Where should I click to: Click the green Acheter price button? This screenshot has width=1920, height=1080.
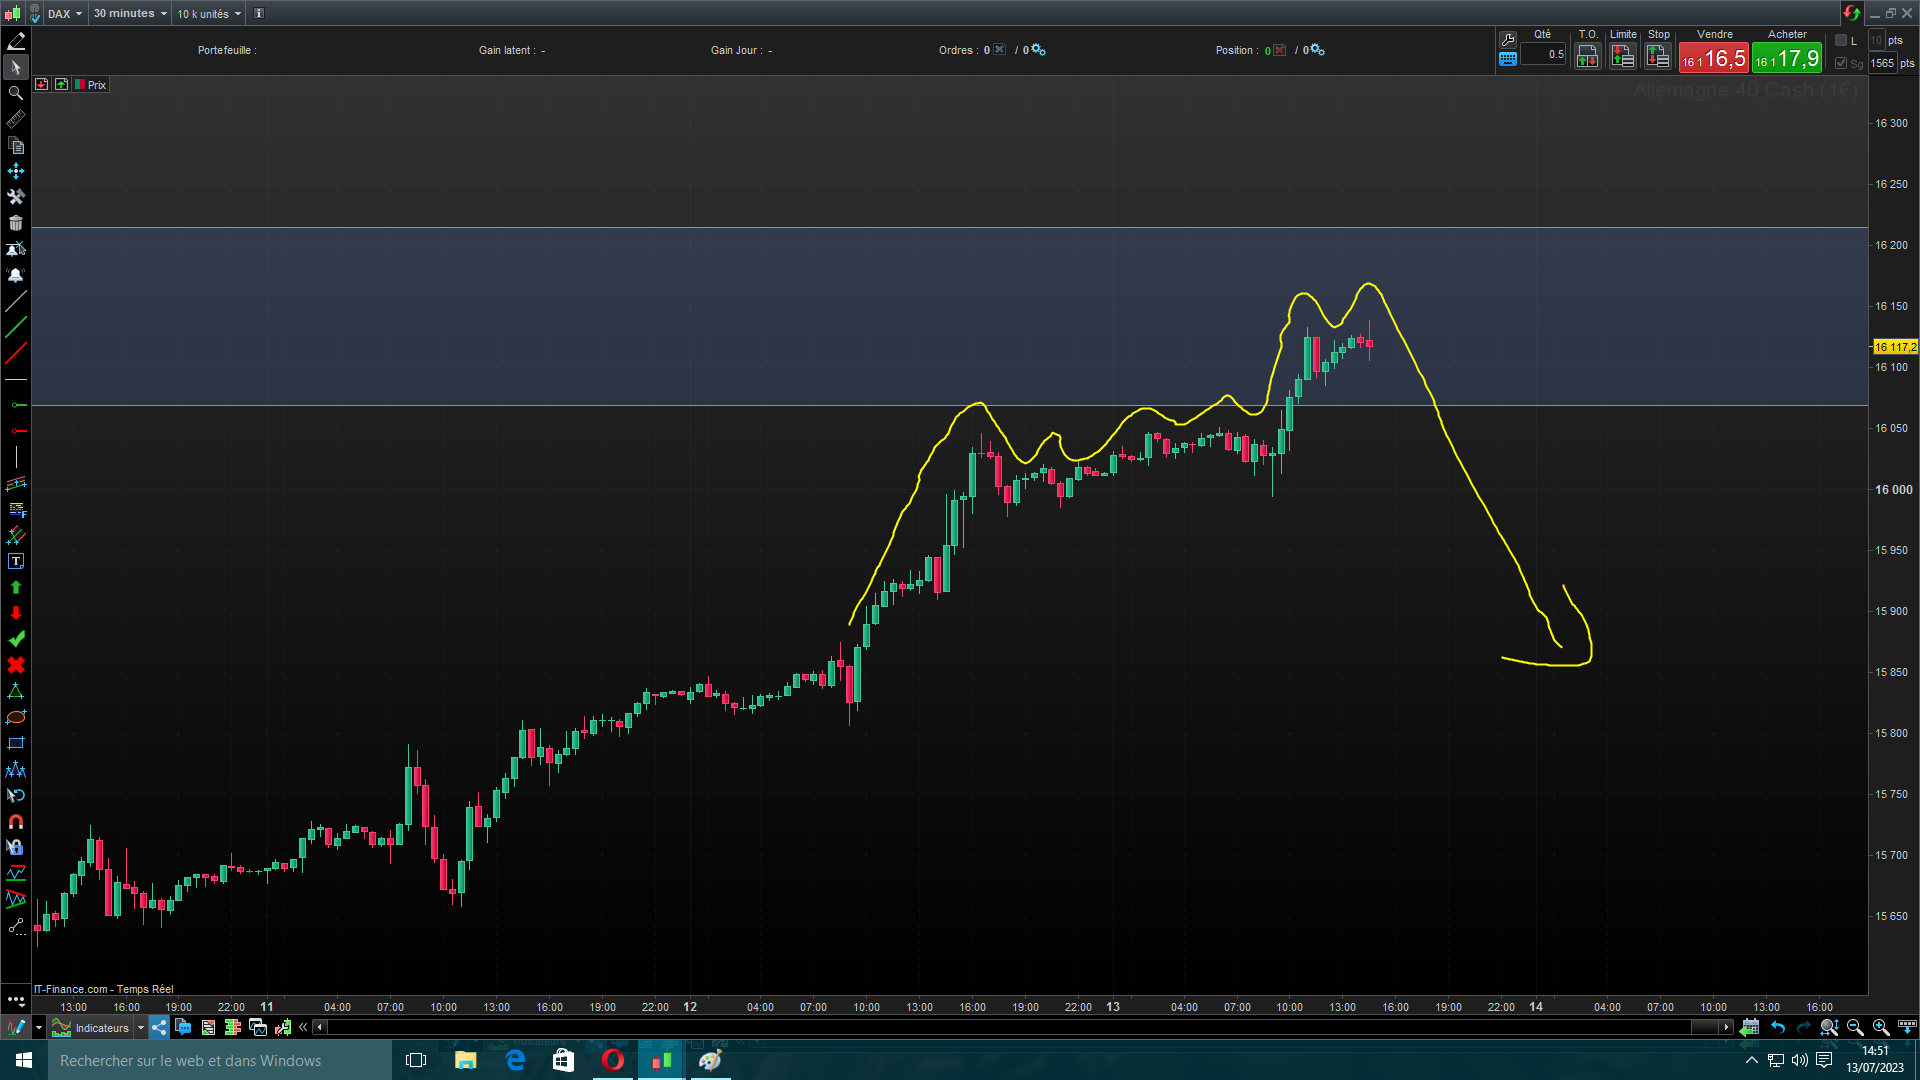pyautogui.click(x=1786, y=59)
